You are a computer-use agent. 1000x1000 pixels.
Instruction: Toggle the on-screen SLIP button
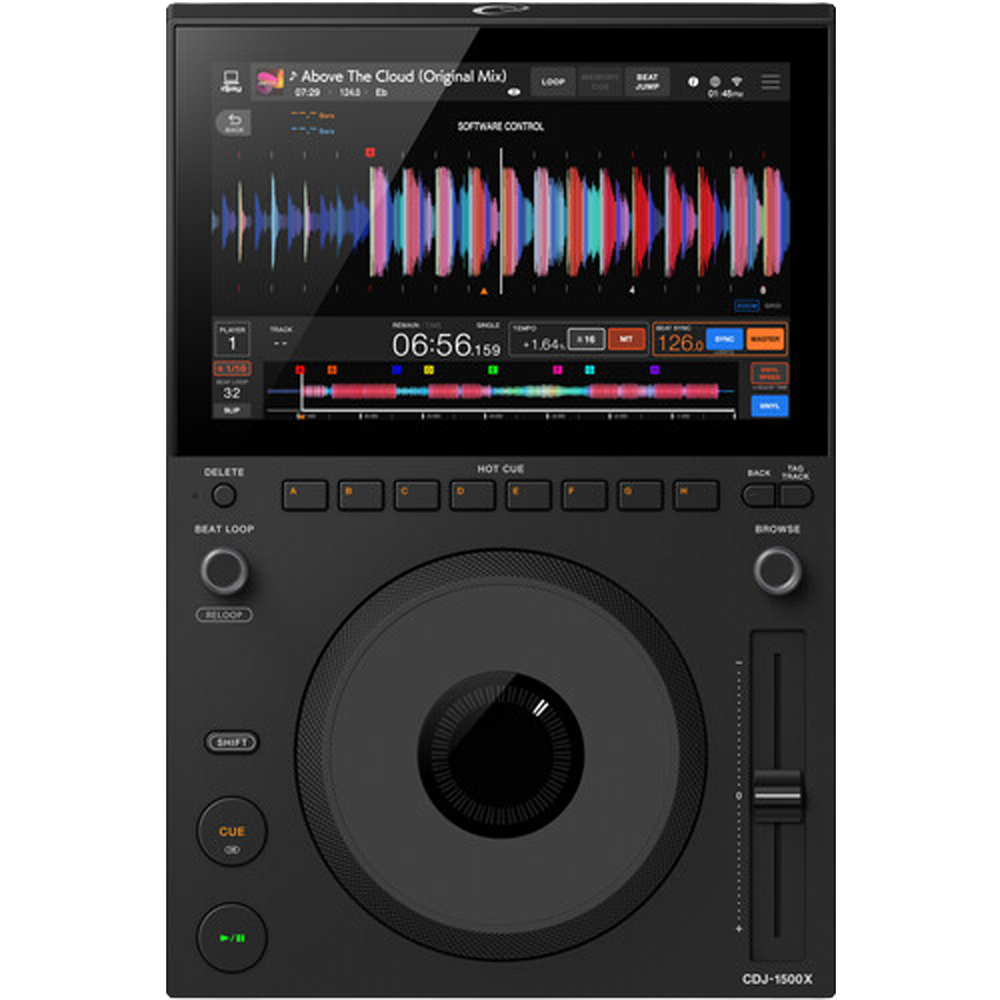232,410
